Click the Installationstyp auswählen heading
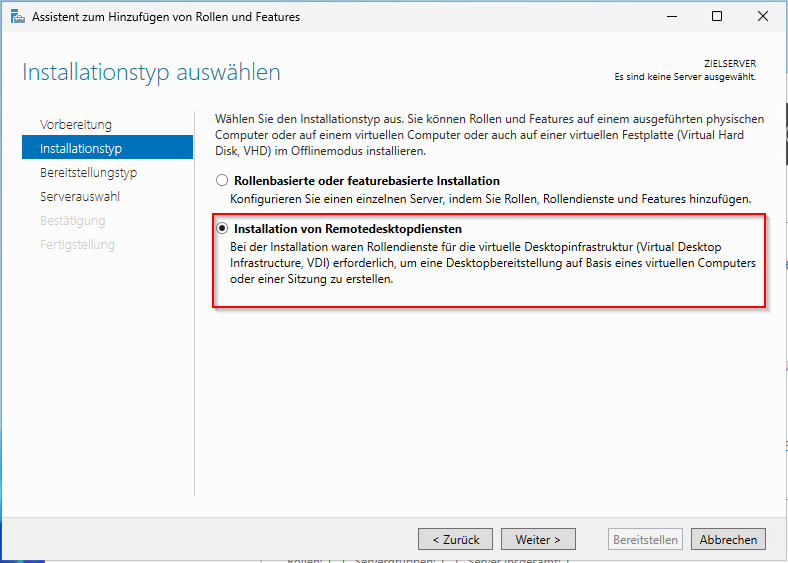Screen dimensions: 788x563 pos(151,72)
